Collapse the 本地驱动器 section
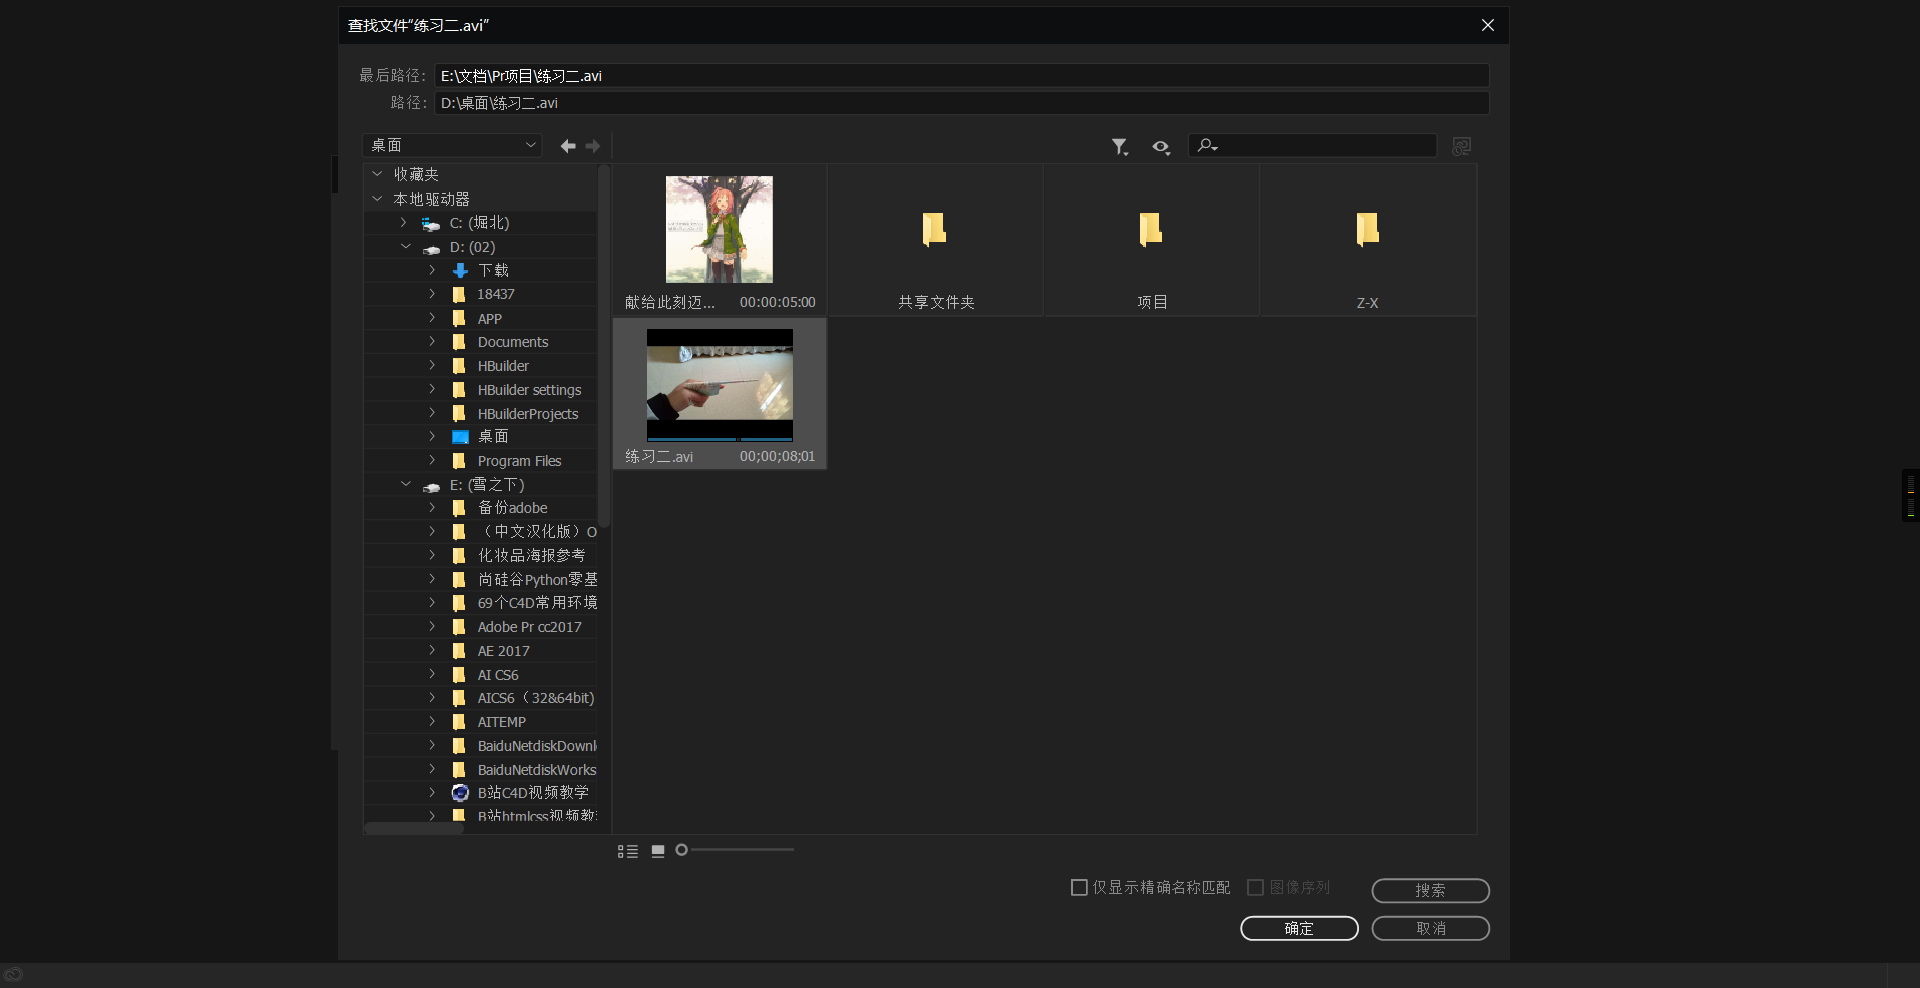1920x988 pixels. [x=377, y=199]
